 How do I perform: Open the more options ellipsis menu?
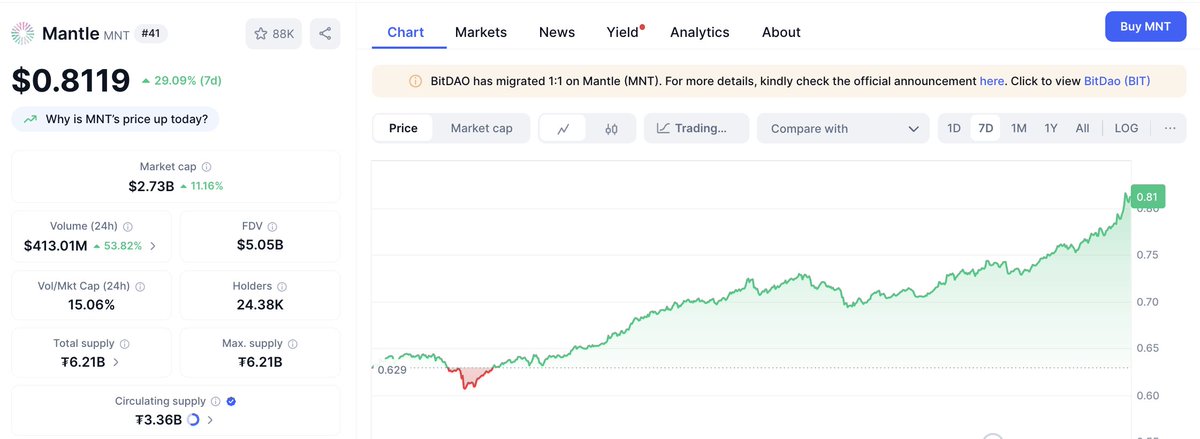[x=1170, y=128]
